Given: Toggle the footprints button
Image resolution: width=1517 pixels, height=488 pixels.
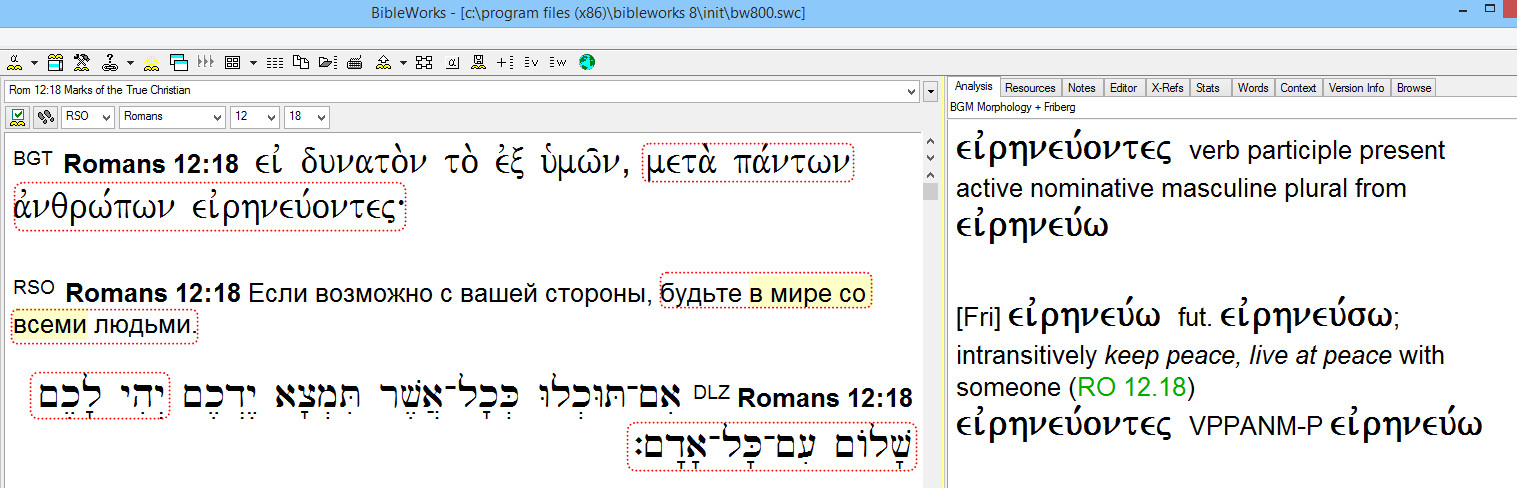Looking at the screenshot, I should (45, 117).
